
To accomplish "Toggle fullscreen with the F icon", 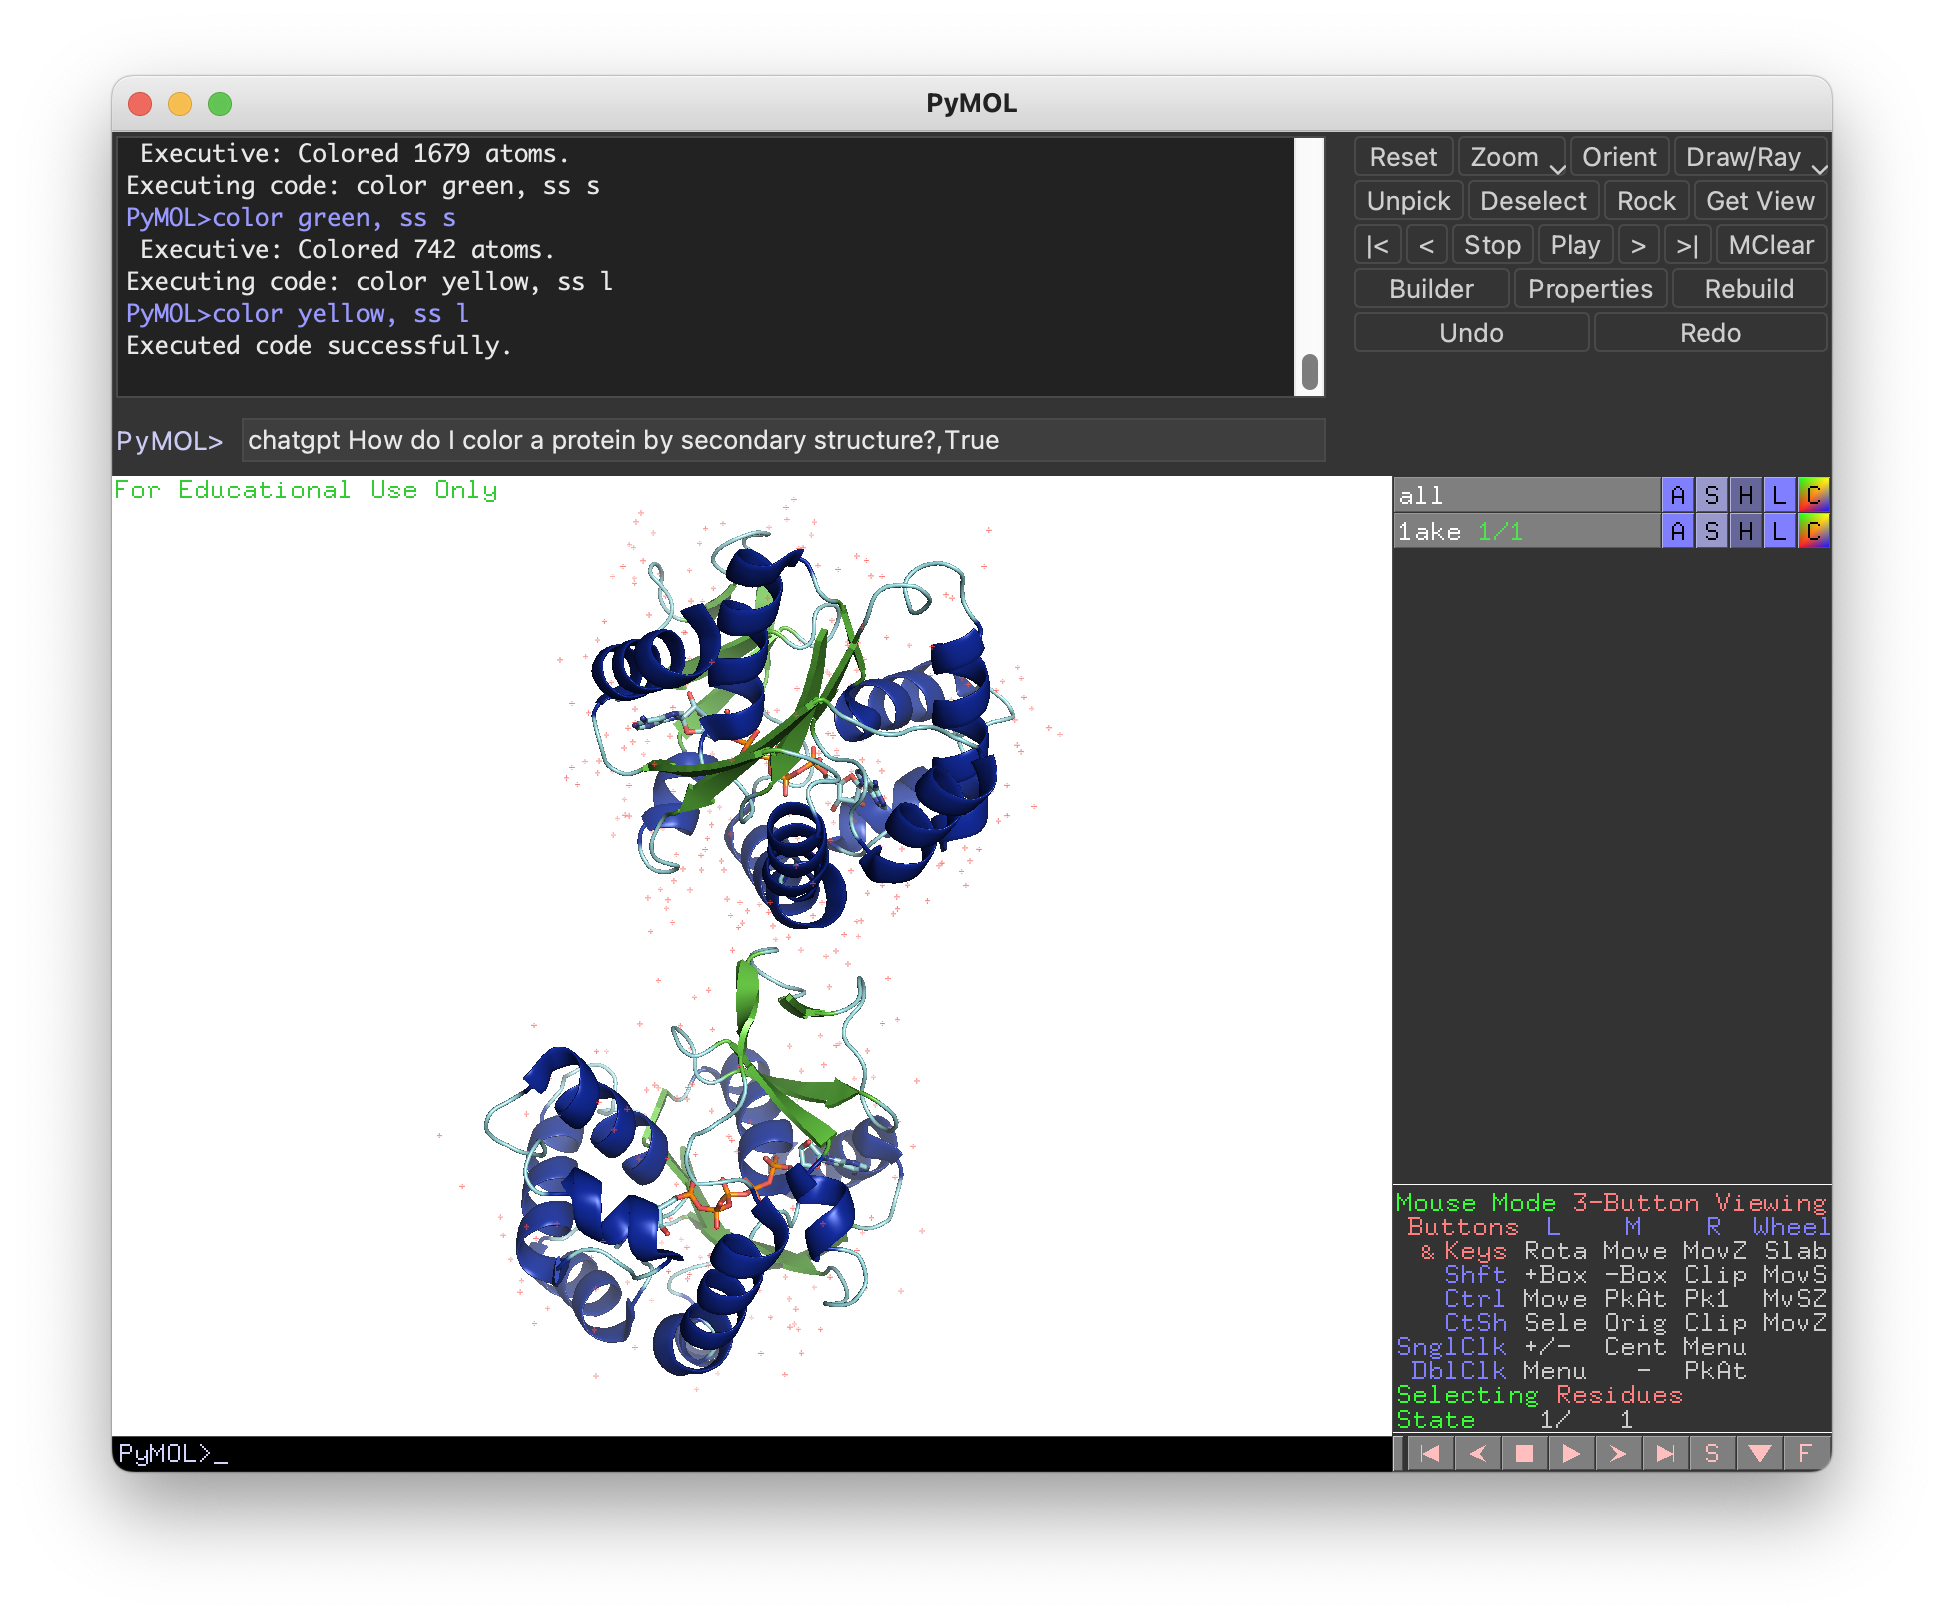I will click(1805, 1453).
